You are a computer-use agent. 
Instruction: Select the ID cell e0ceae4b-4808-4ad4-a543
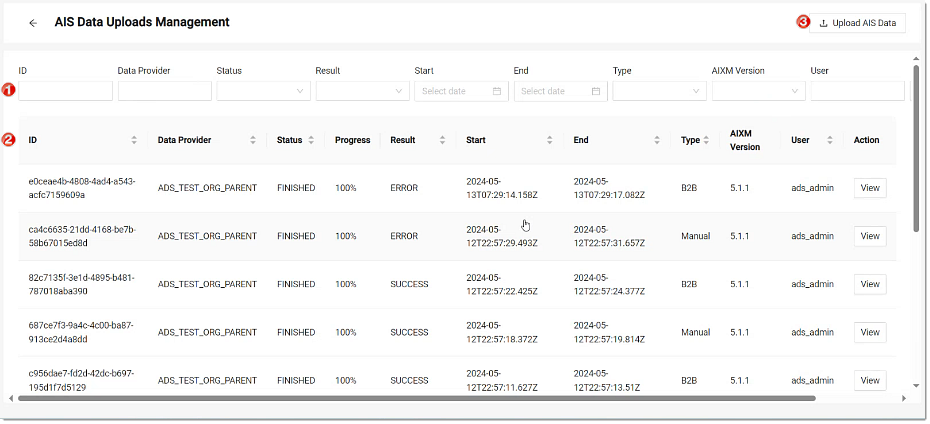82,188
